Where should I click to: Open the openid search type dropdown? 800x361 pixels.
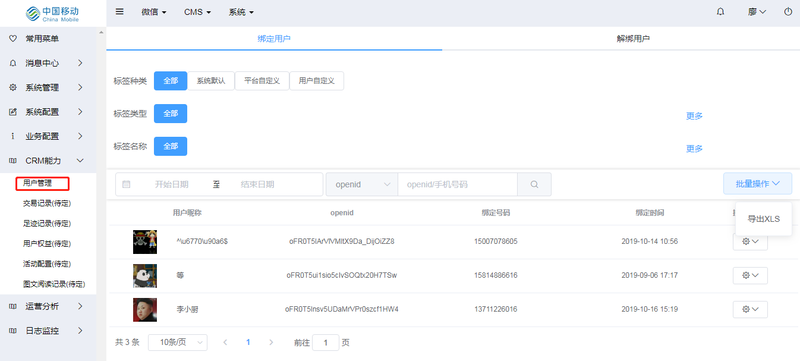pyautogui.click(x=362, y=185)
